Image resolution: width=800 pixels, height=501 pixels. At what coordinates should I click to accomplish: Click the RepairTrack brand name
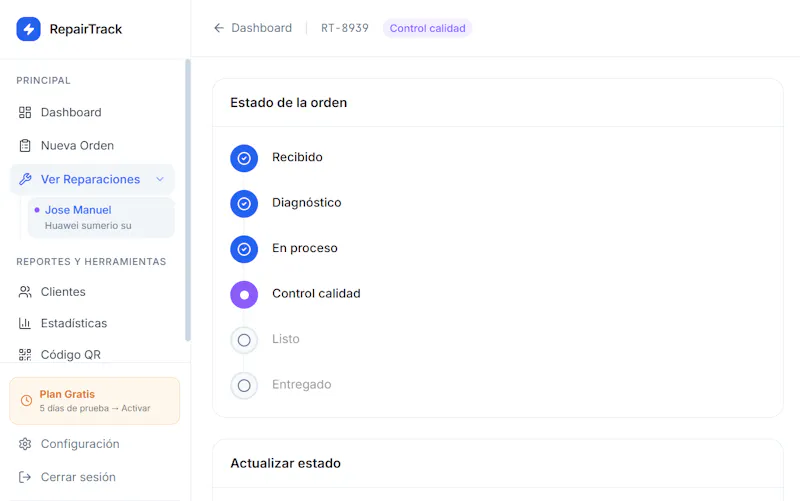[x=86, y=29]
